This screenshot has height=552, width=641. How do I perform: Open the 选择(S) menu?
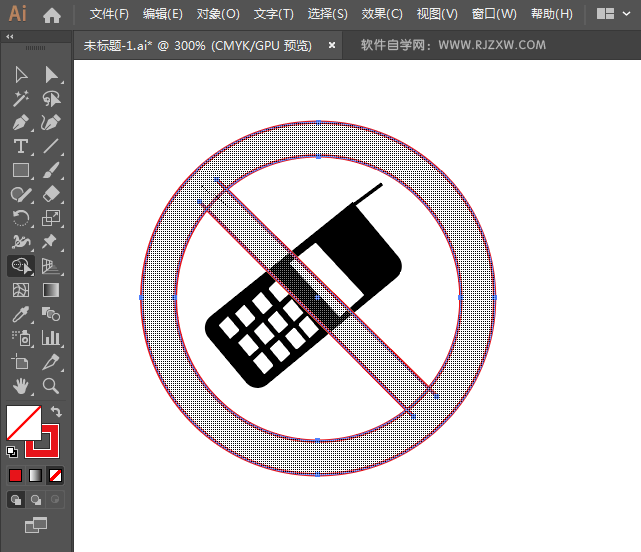point(327,14)
